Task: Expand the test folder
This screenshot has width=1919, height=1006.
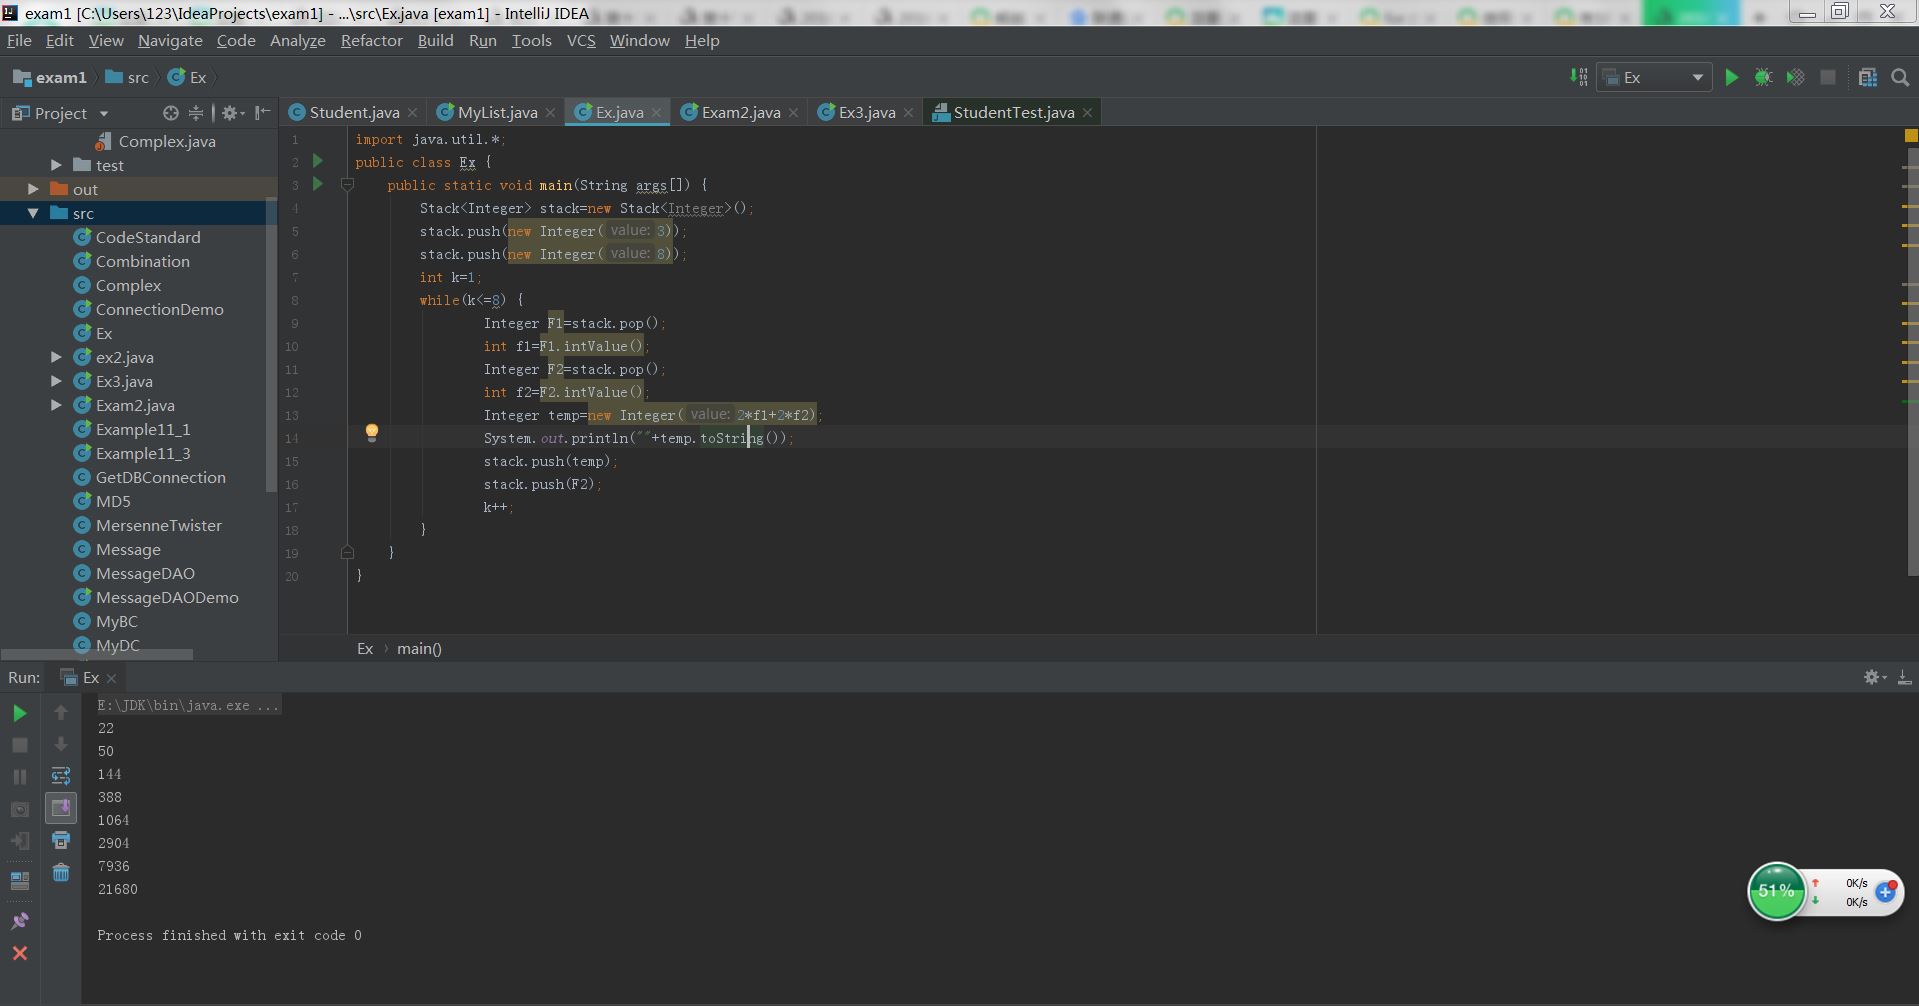Action: point(57,165)
